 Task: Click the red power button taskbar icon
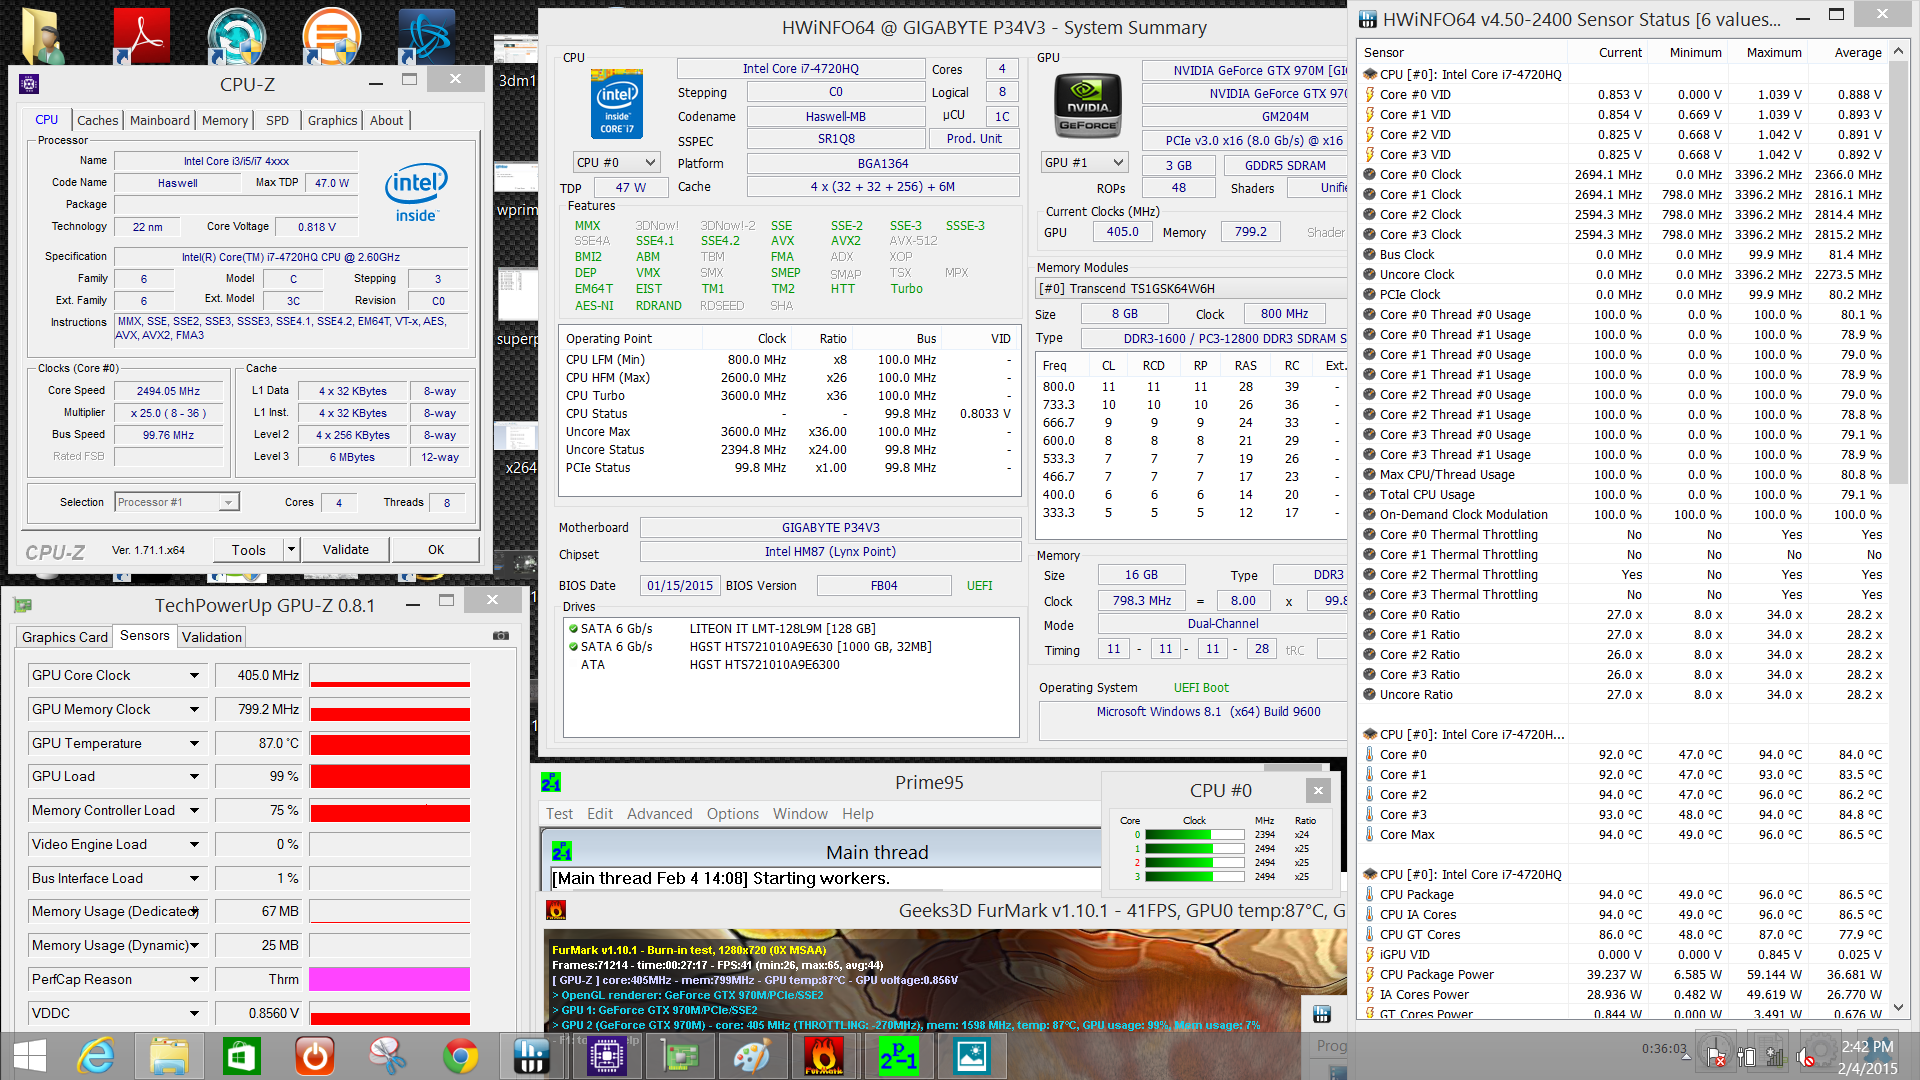pos(315,1056)
